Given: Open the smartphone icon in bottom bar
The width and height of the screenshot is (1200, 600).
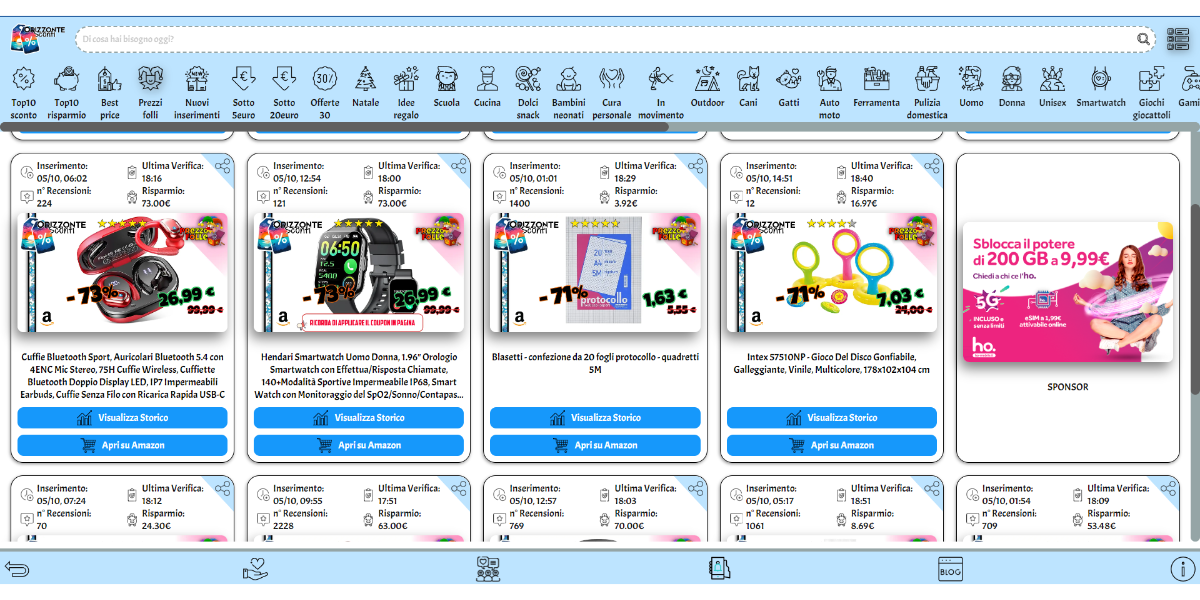Looking at the screenshot, I should click(719, 569).
